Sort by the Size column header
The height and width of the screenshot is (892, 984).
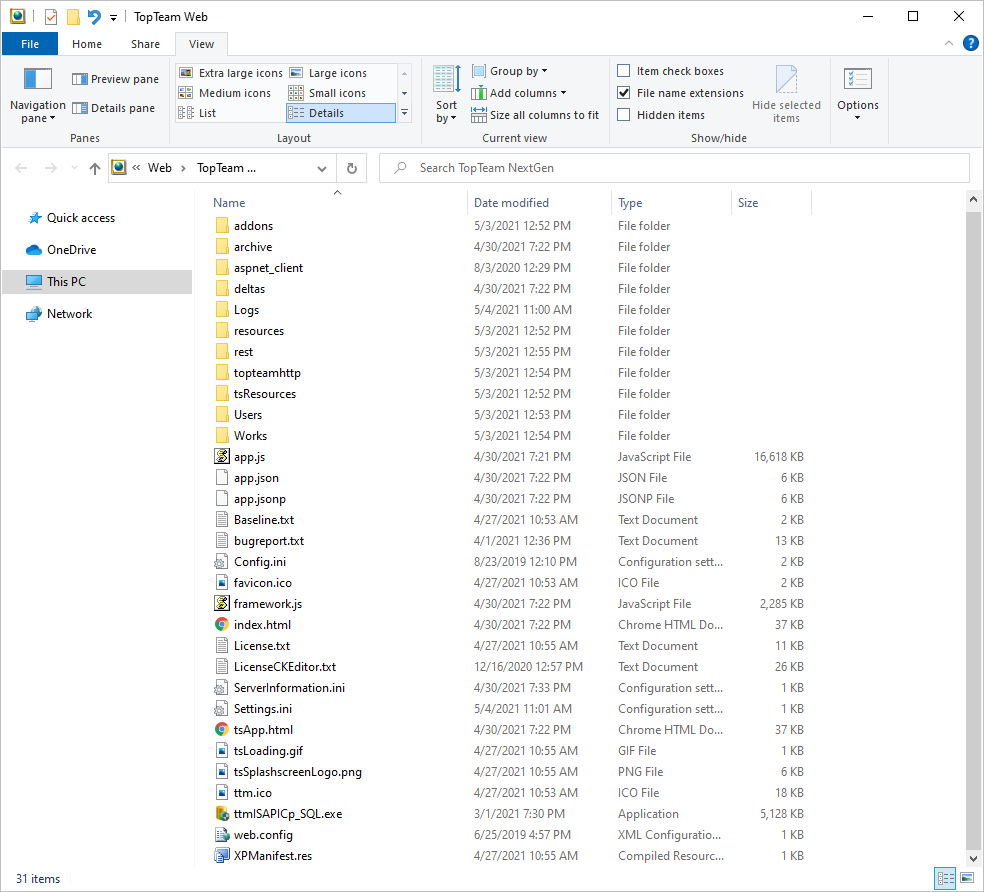pyautogui.click(x=772, y=203)
